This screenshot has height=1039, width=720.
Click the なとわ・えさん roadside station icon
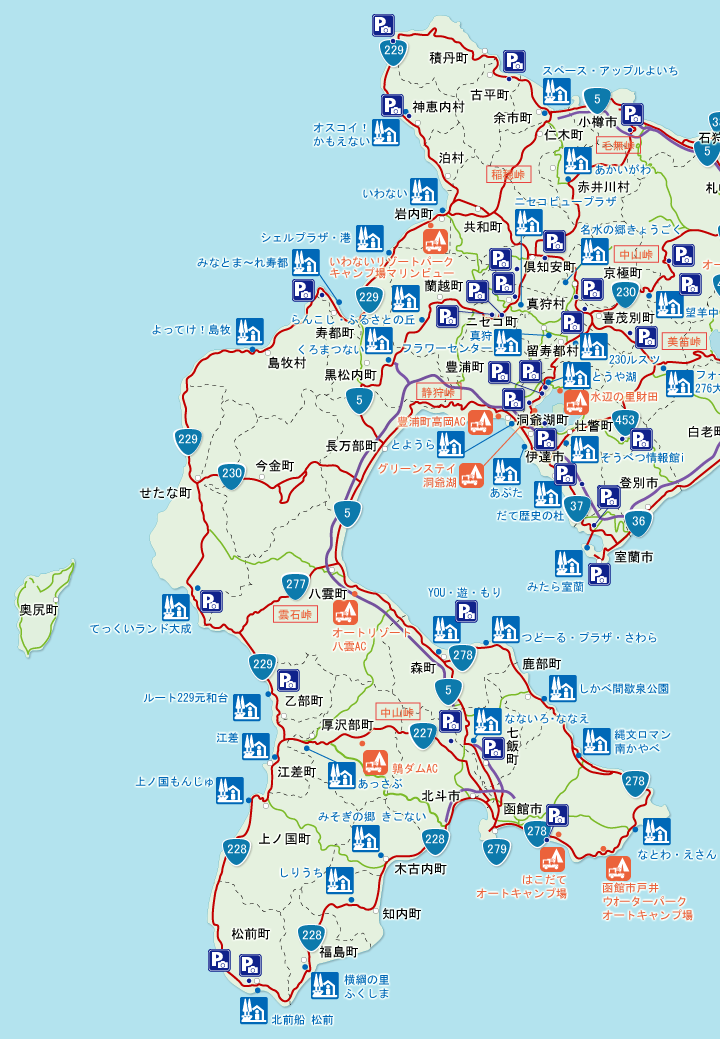tap(656, 831)
